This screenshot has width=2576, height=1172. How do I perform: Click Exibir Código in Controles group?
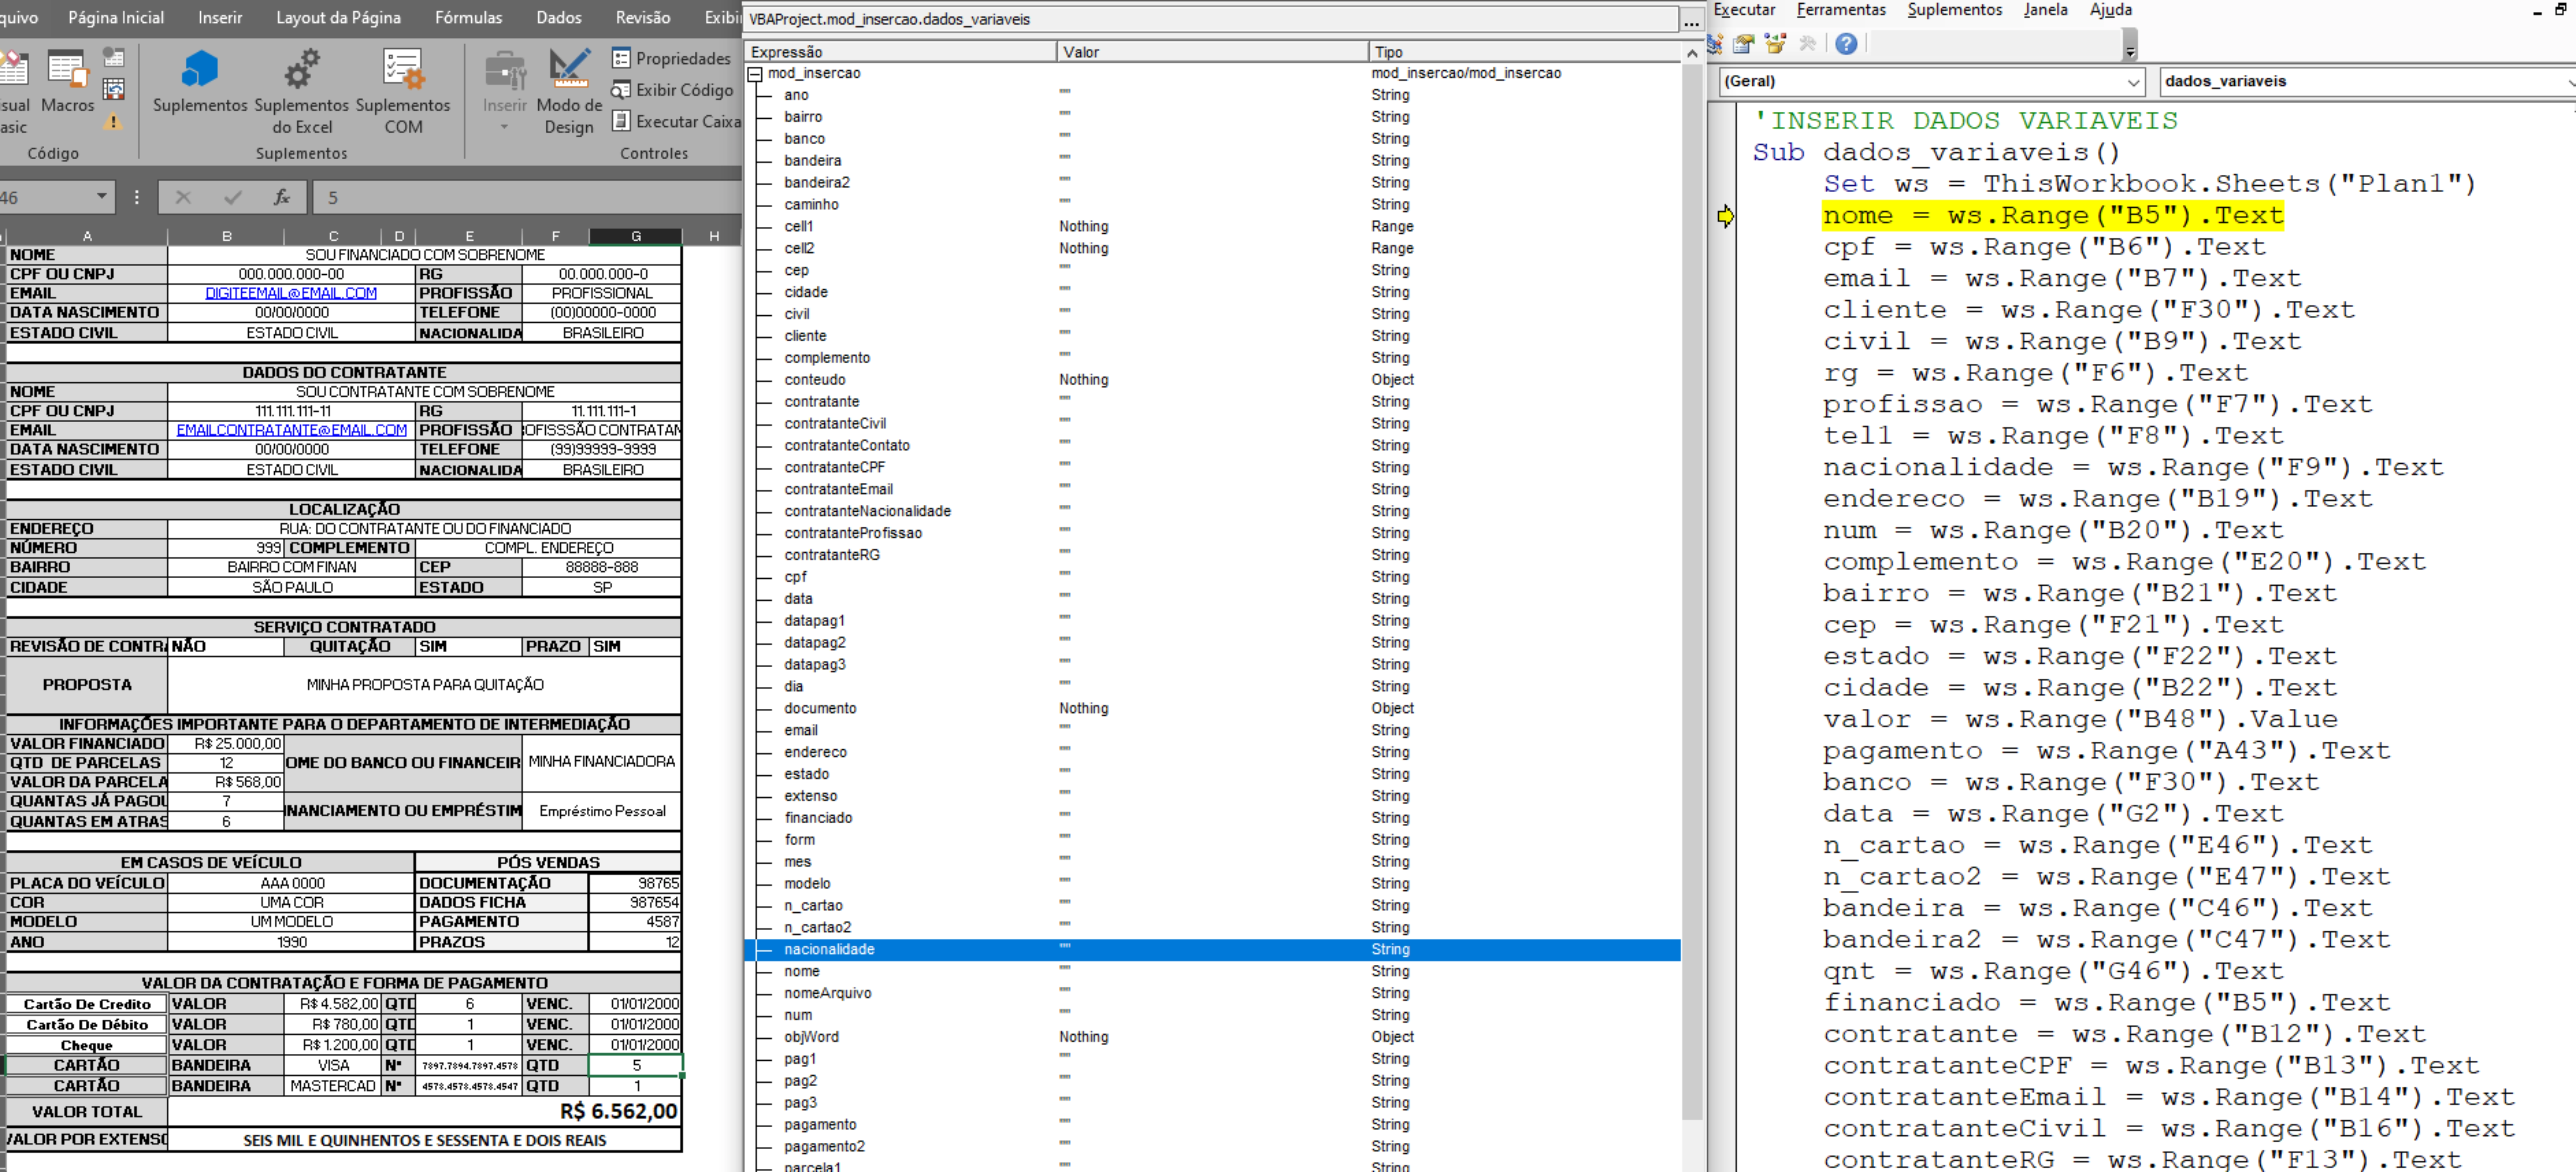pyautogui.click(x=672, y=90)
